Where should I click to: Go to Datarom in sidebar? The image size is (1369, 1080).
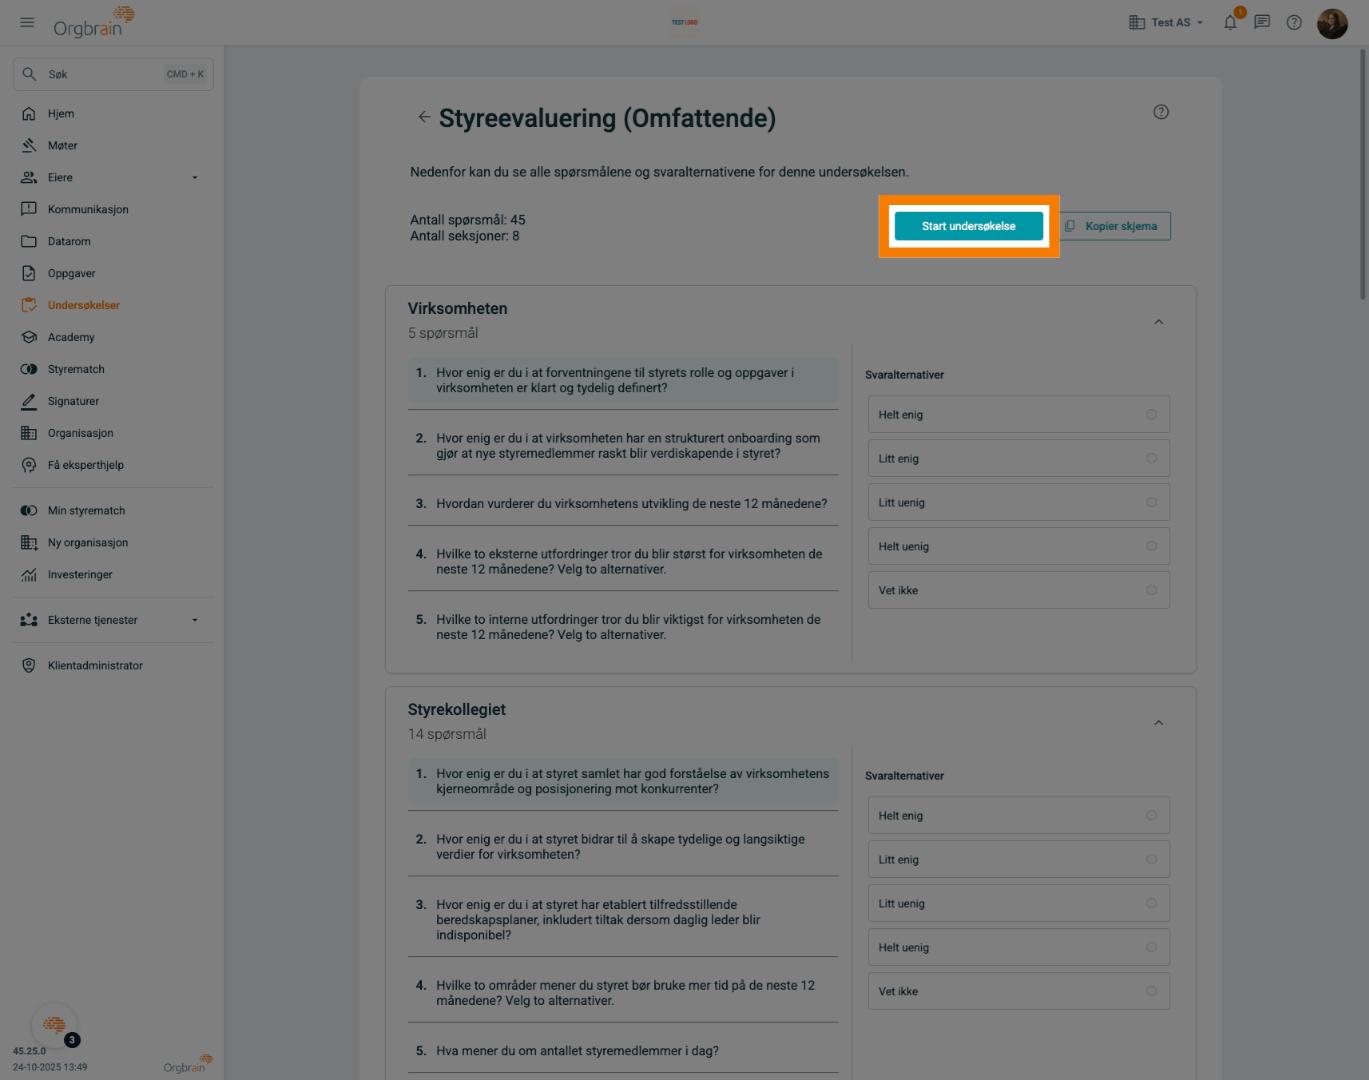(69, 241)
